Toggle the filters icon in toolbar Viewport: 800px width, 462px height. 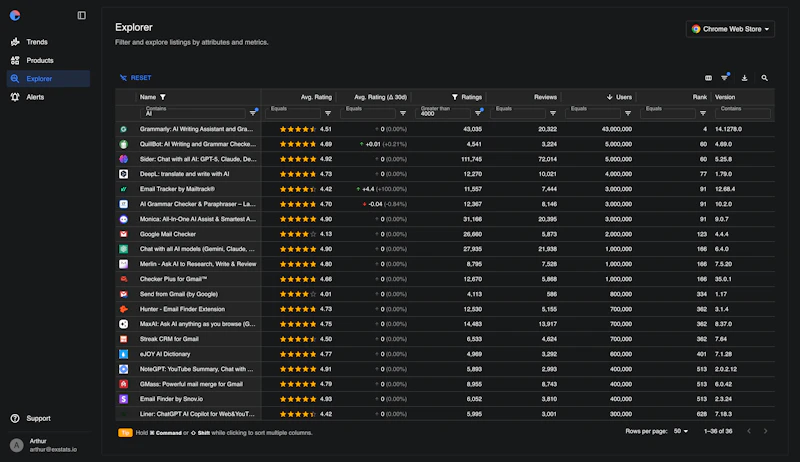tap(724, 78)
